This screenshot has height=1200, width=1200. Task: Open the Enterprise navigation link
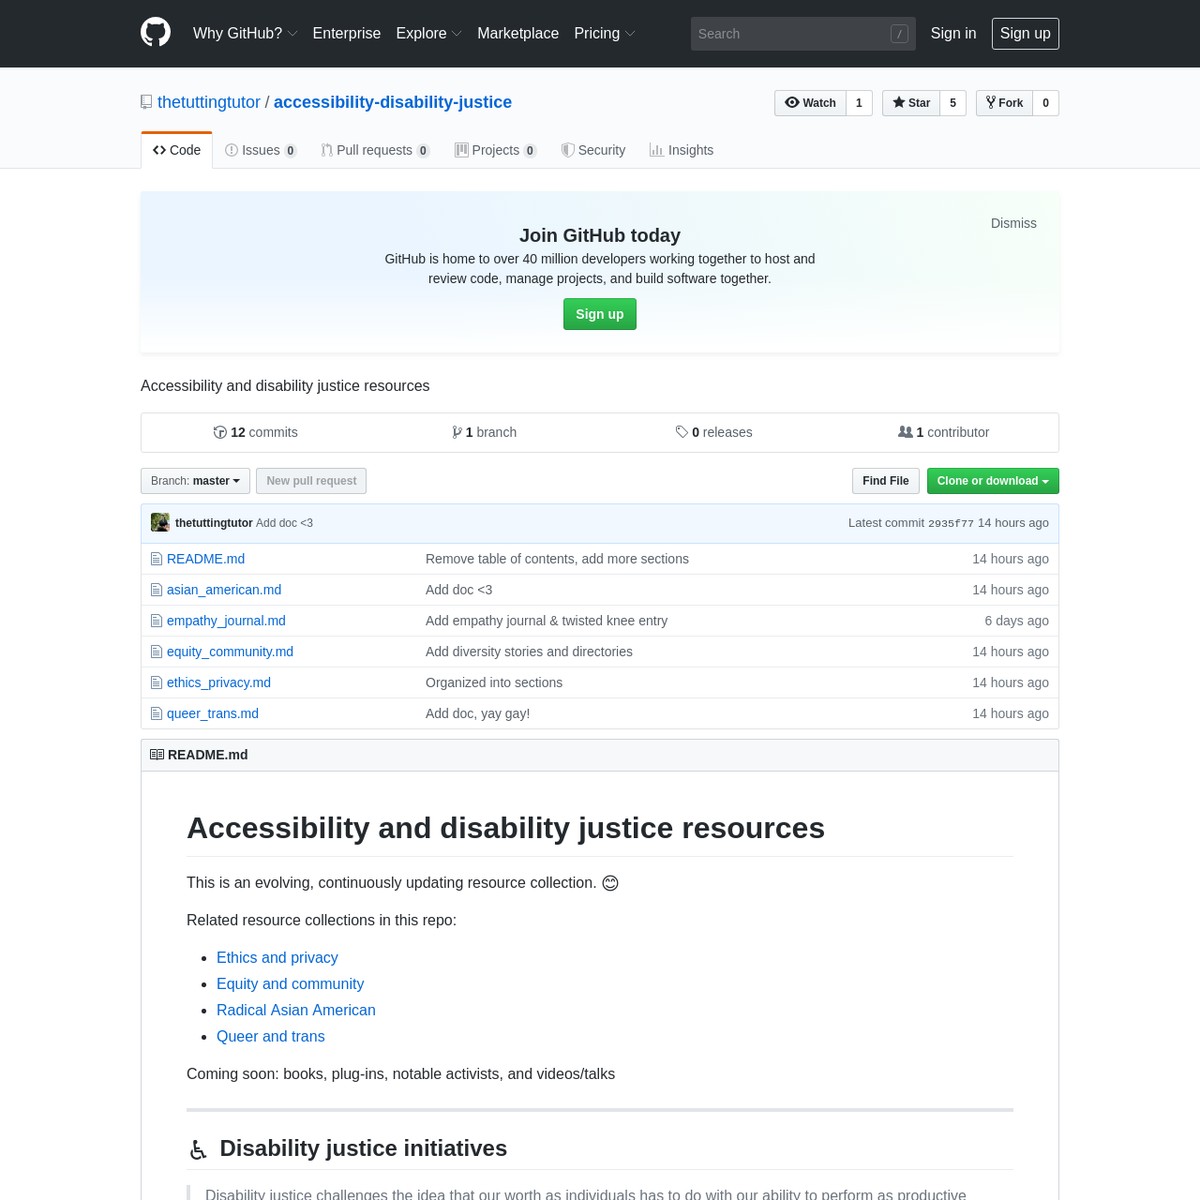pos(347,33)
